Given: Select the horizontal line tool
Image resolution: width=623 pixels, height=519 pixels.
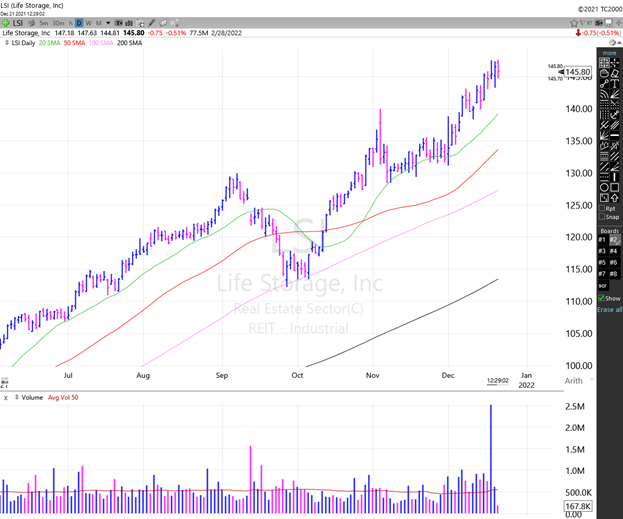Looking at the screenshot, I should 615,135.
